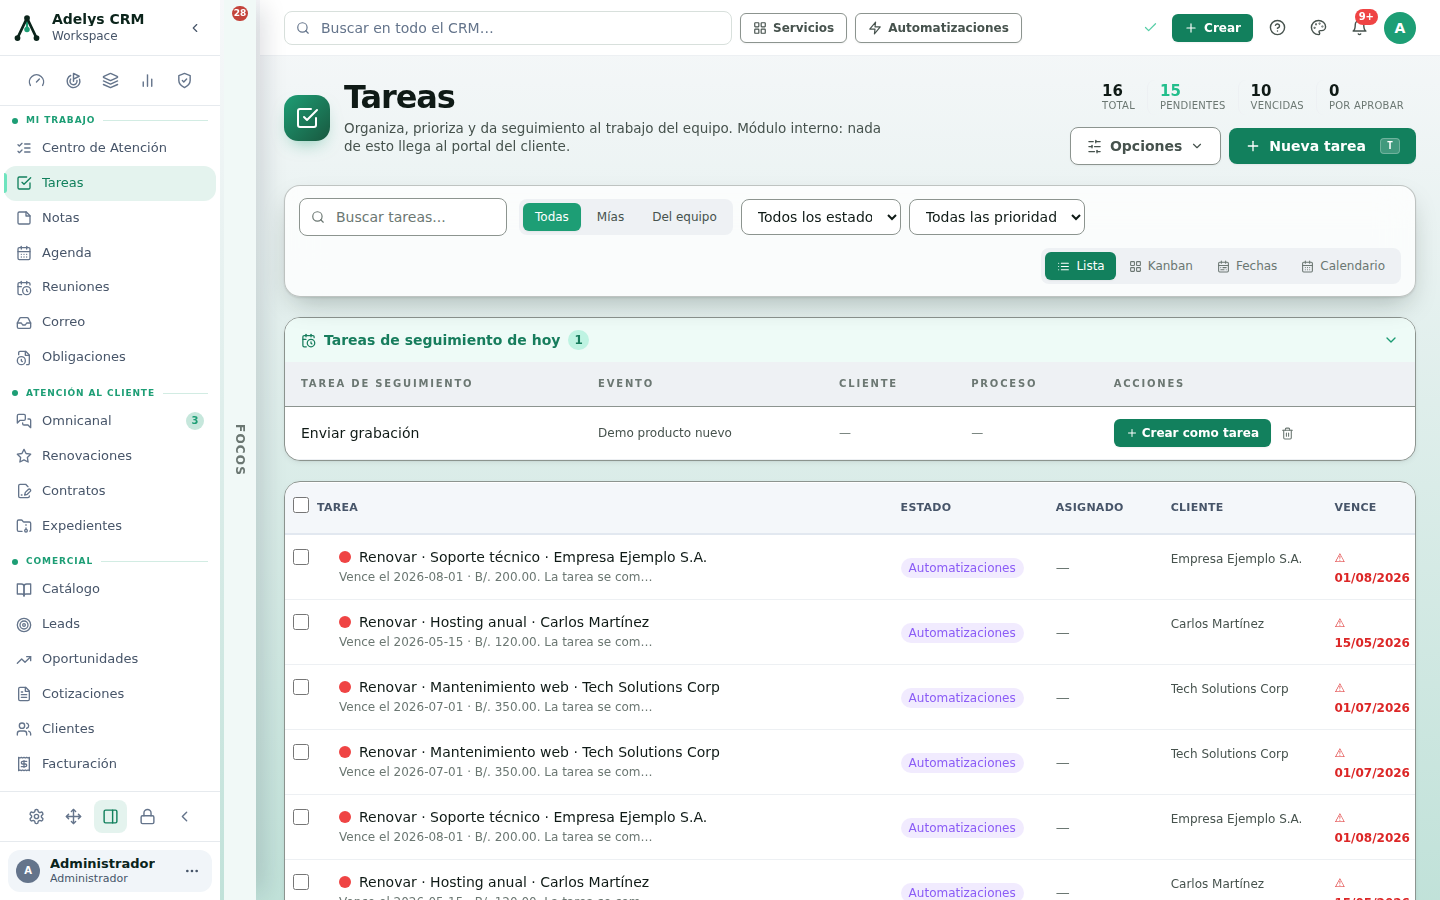Click the Pendientes counter showing 15
Screen dimensions: 1440x900
[1192, 96]
